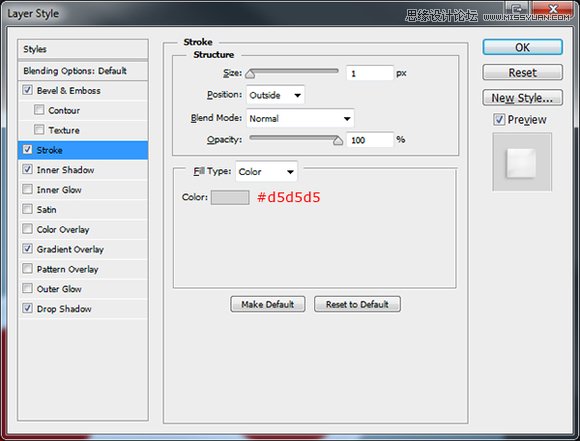The image size is (580, 441).
Task: Open the Fill Type dropdown
Action: coord(266,172)
